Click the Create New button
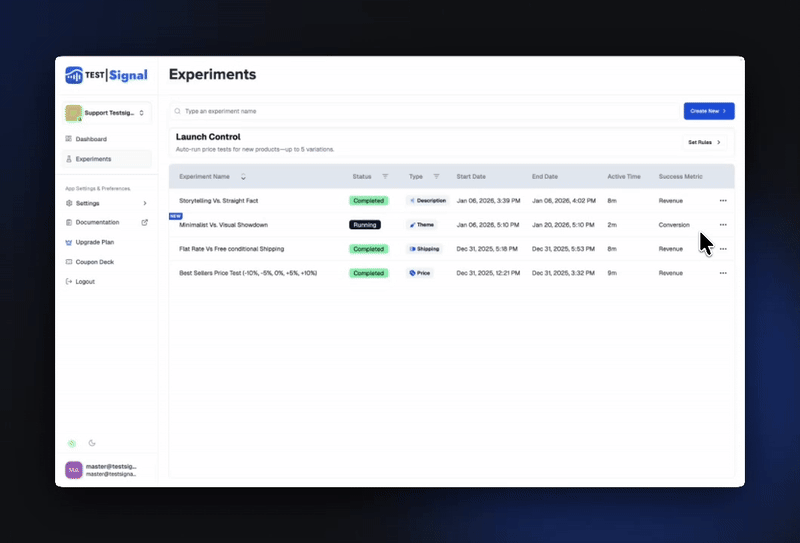The image size is (800, 543). click(x=709, y=111)
